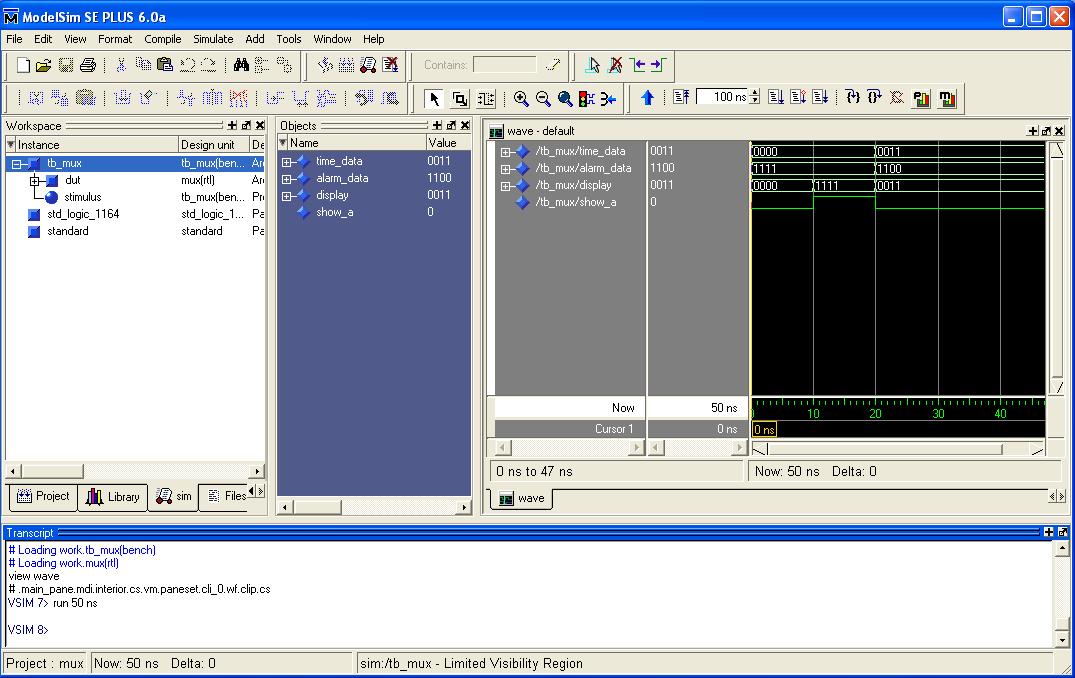Open the Compile menu
1075x678 pixels.
pyautogui.click(x=162, y=39)
